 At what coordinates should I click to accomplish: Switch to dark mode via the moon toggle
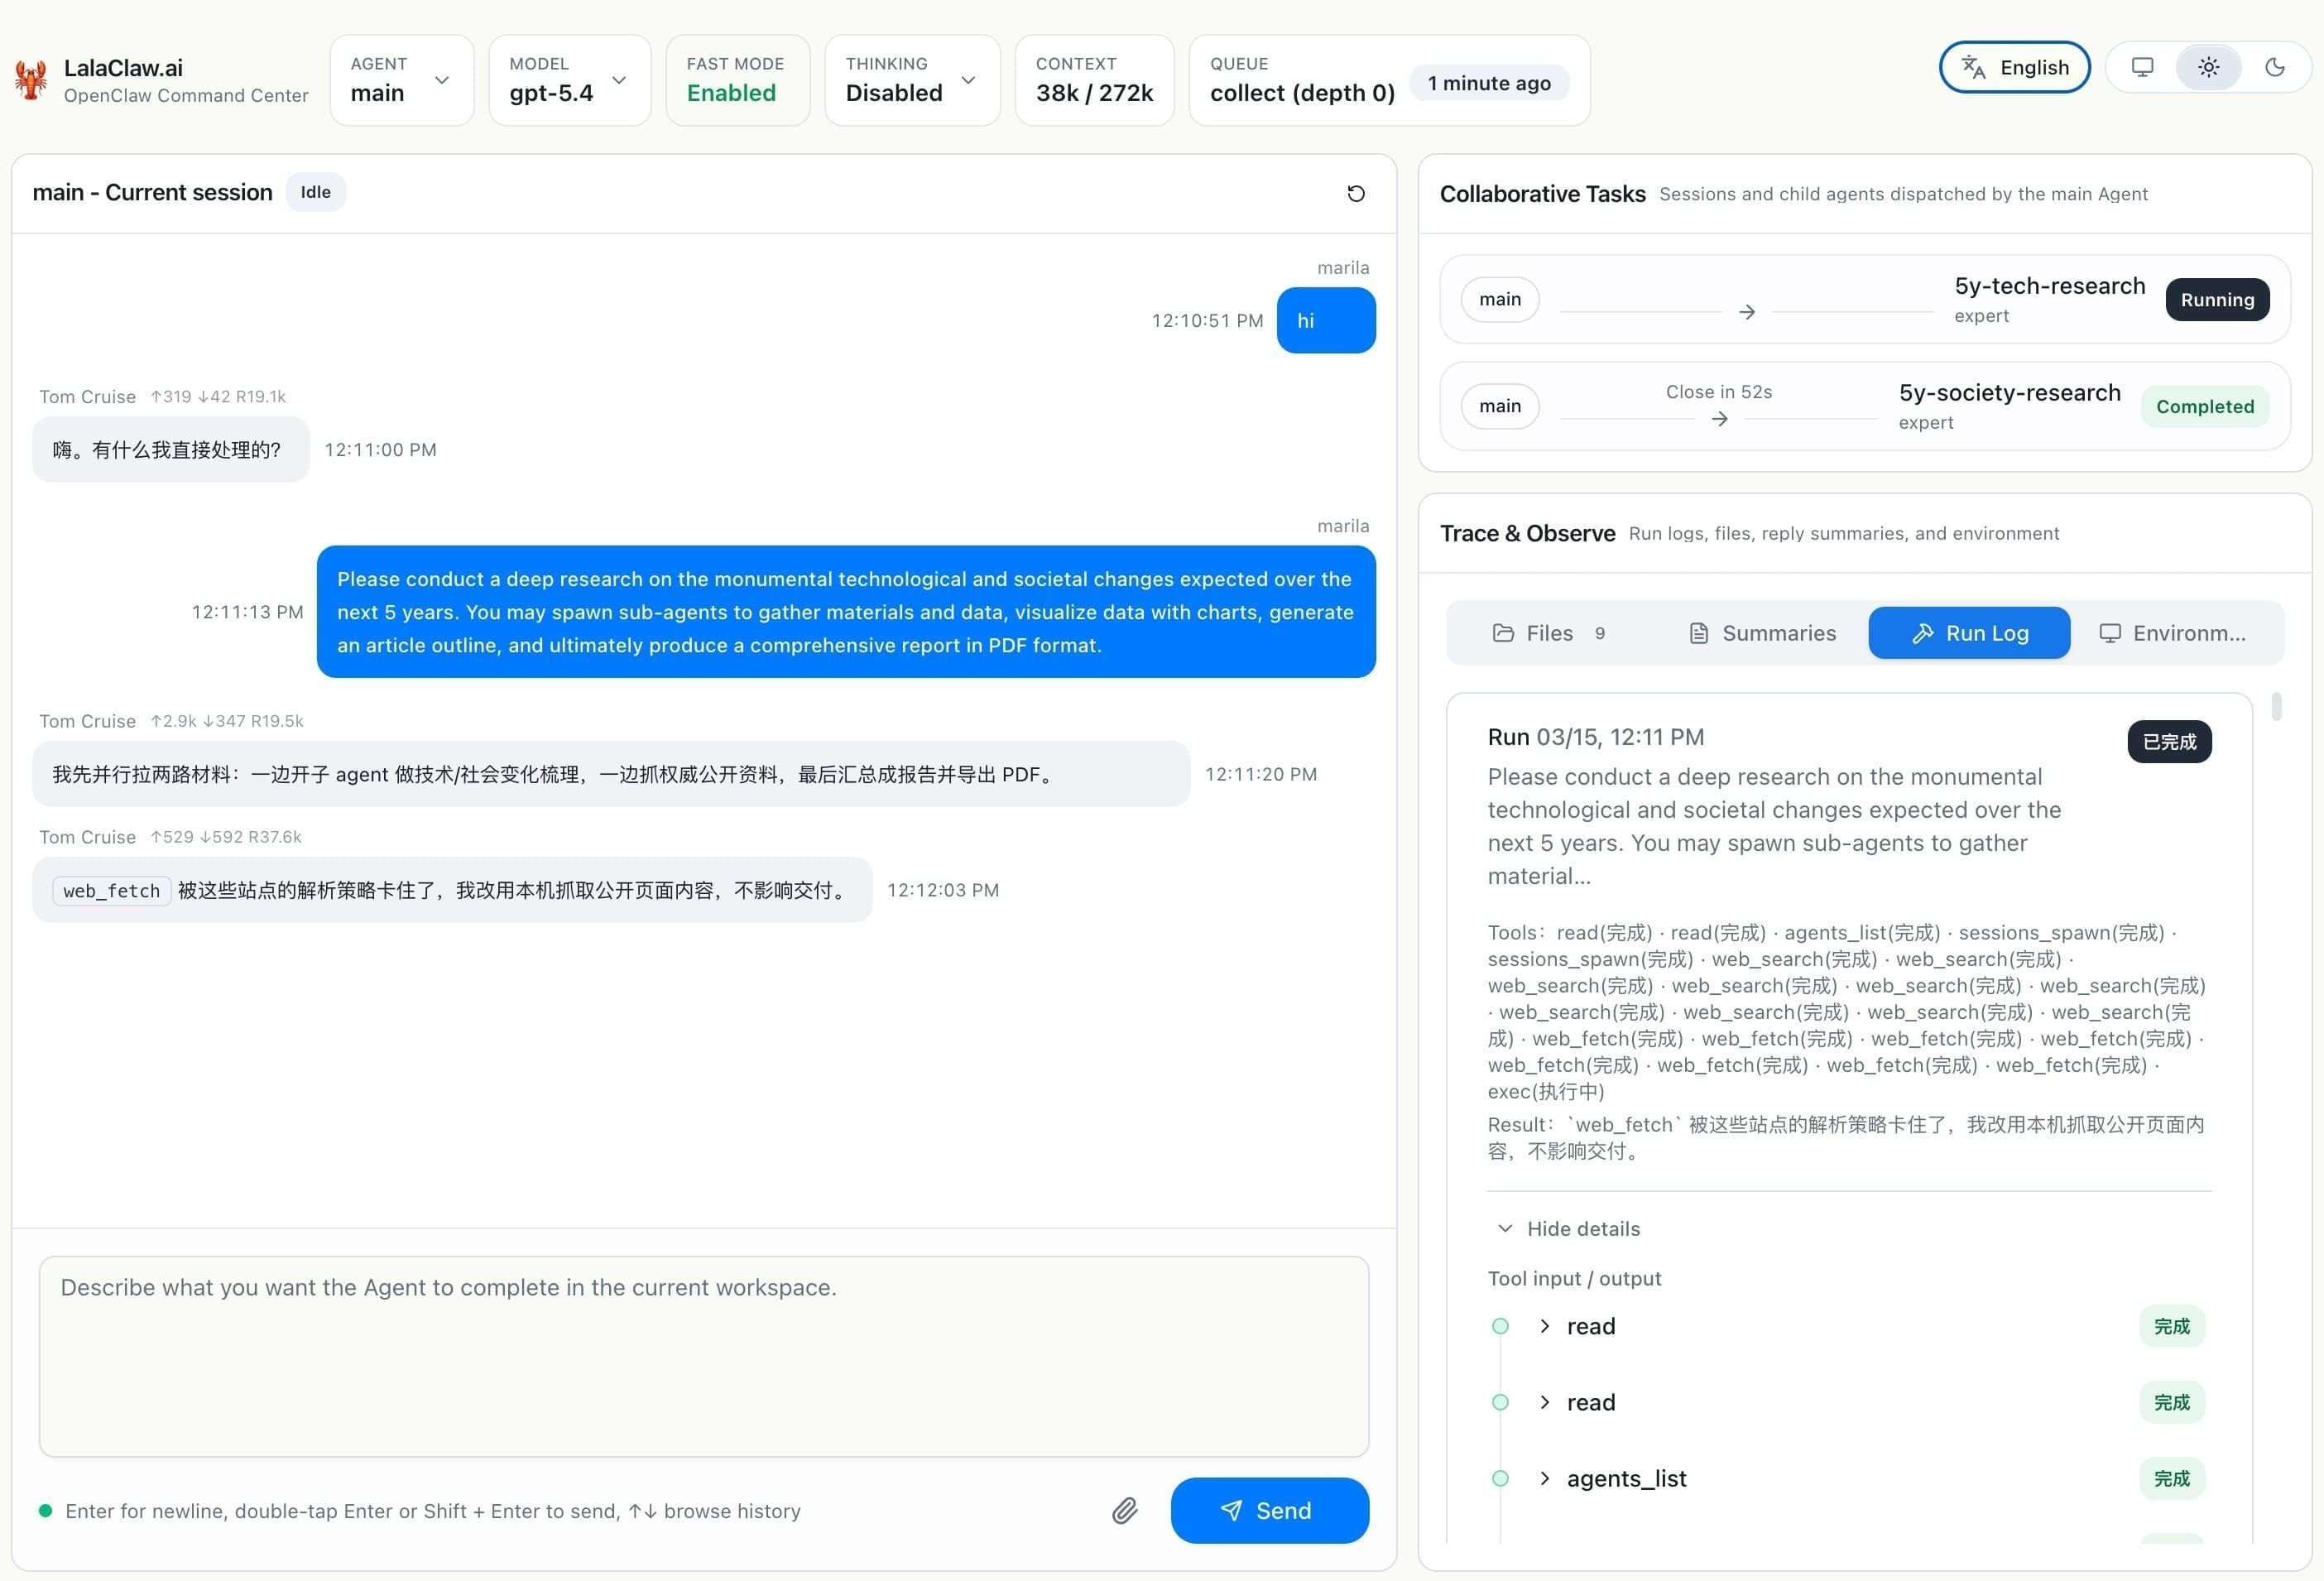2275,67
